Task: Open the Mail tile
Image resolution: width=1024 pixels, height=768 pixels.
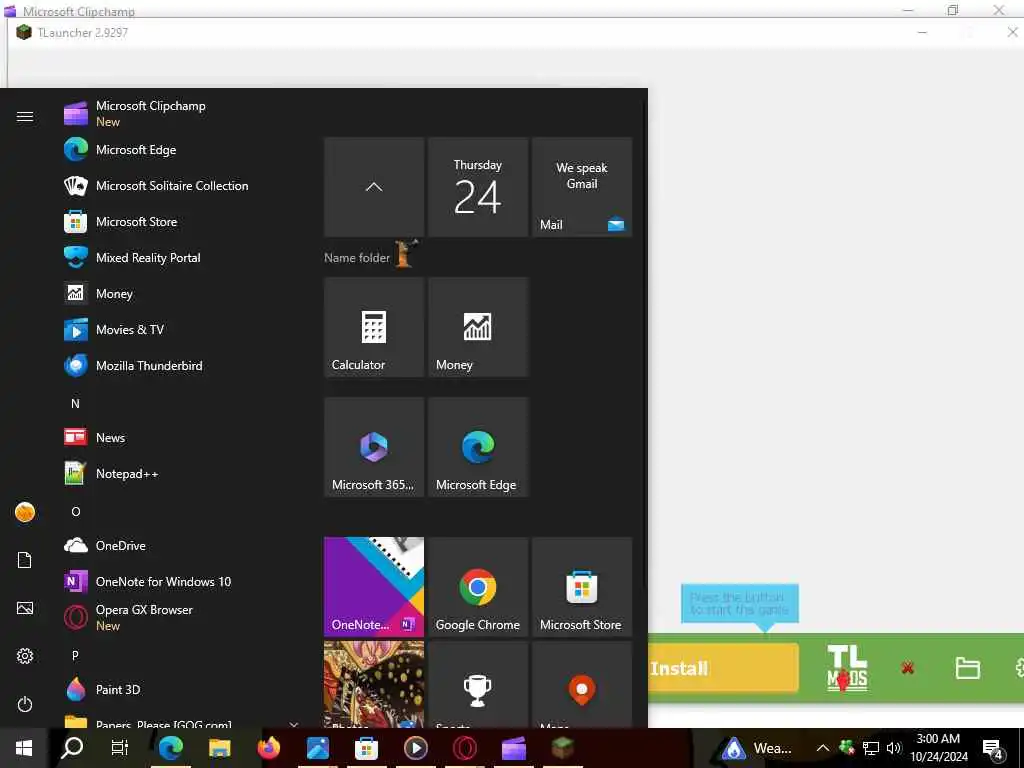Action: pyautogui.click(x=582, y=187)
